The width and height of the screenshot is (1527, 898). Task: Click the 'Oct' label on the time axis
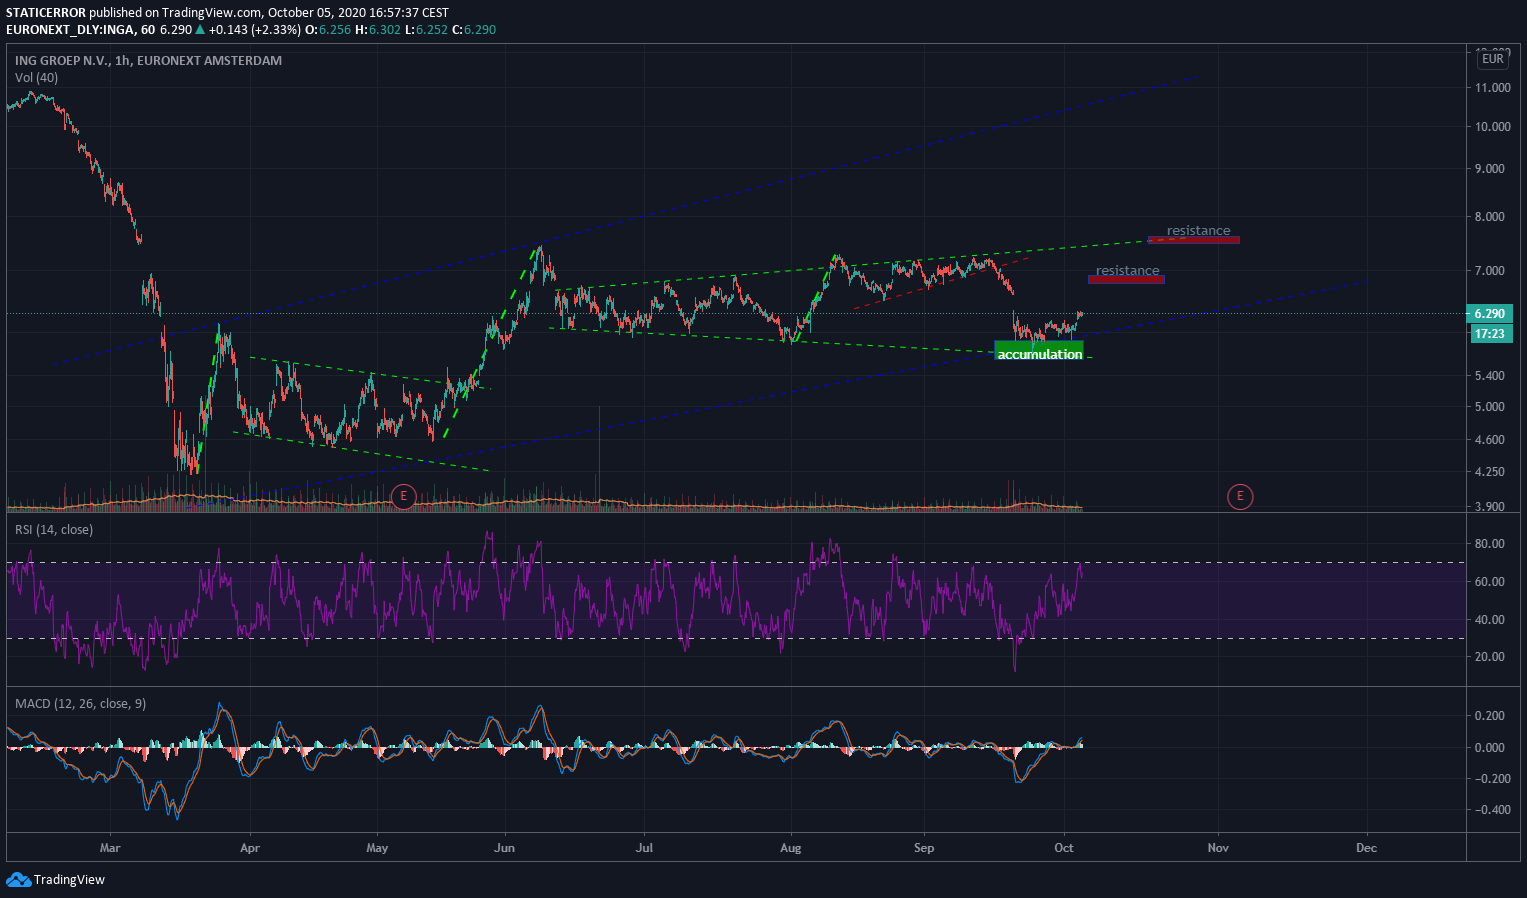[x=1064, y=848]
